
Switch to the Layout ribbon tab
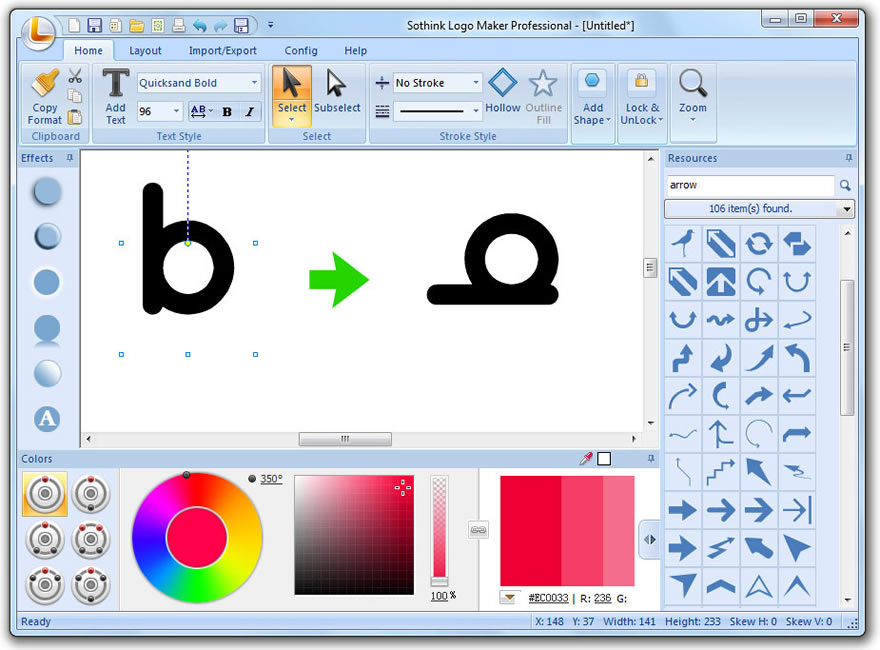point(145,51)
